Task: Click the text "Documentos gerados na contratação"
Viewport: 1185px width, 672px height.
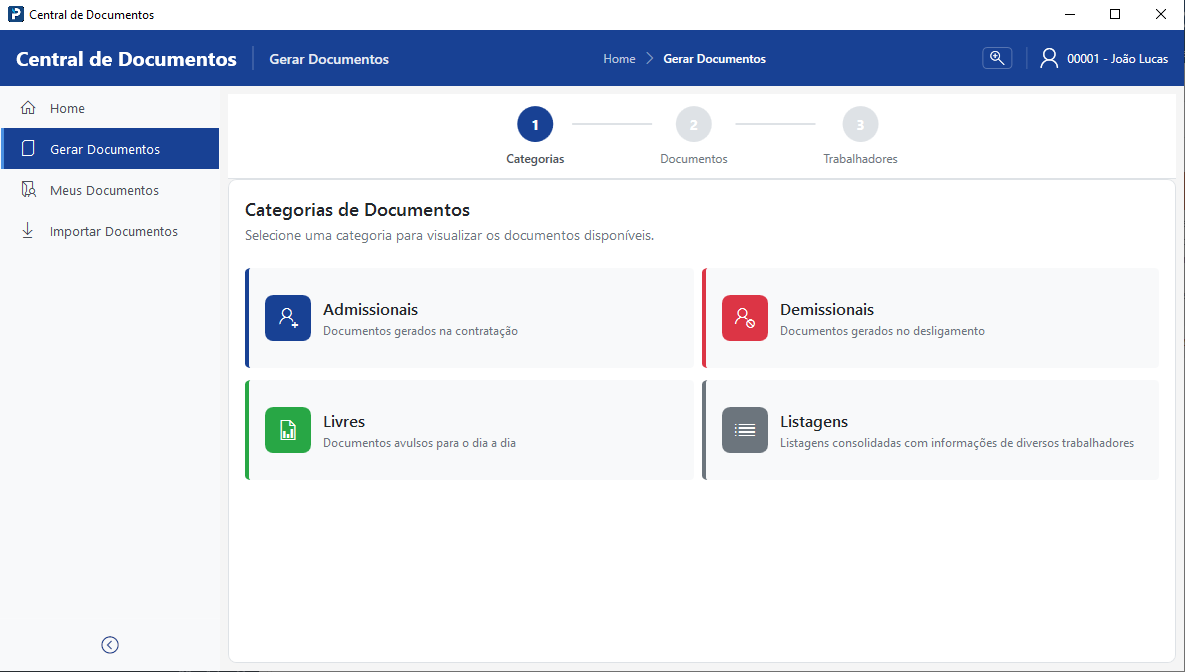Action: pyautogui.click(x=420, y=331)
